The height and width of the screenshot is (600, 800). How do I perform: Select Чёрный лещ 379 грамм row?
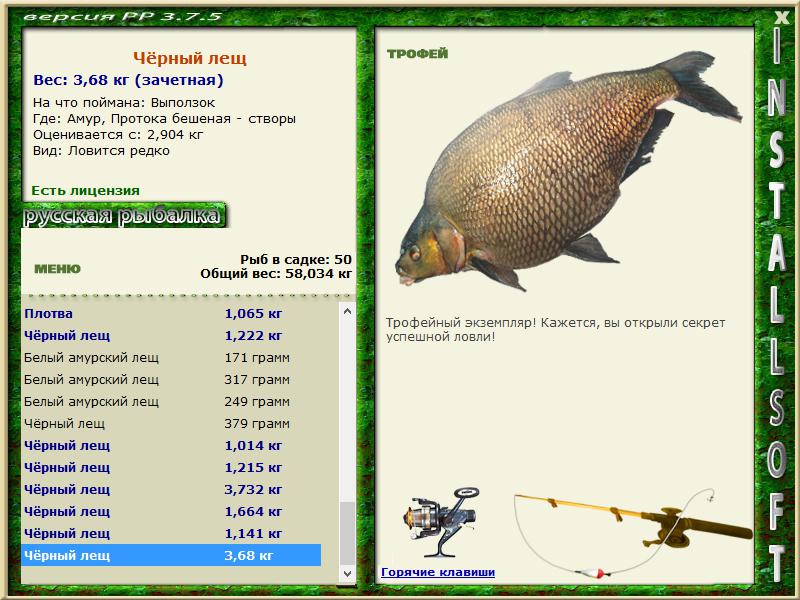pos(171,423)
